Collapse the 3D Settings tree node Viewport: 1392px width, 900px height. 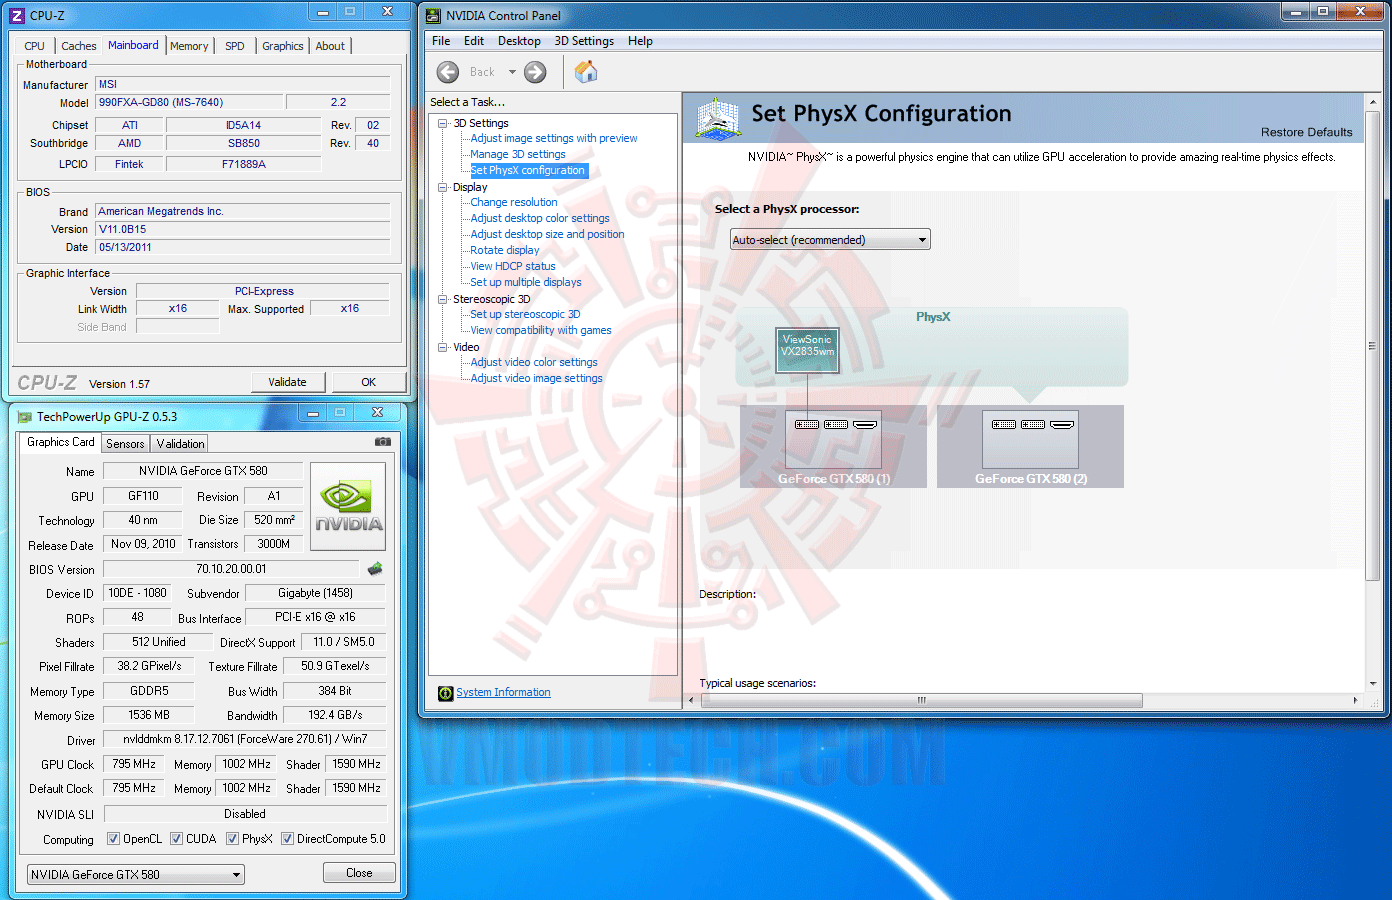443,123
